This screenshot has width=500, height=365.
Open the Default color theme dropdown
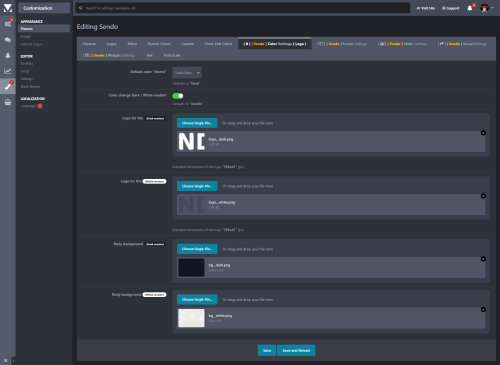pos(187,73)
